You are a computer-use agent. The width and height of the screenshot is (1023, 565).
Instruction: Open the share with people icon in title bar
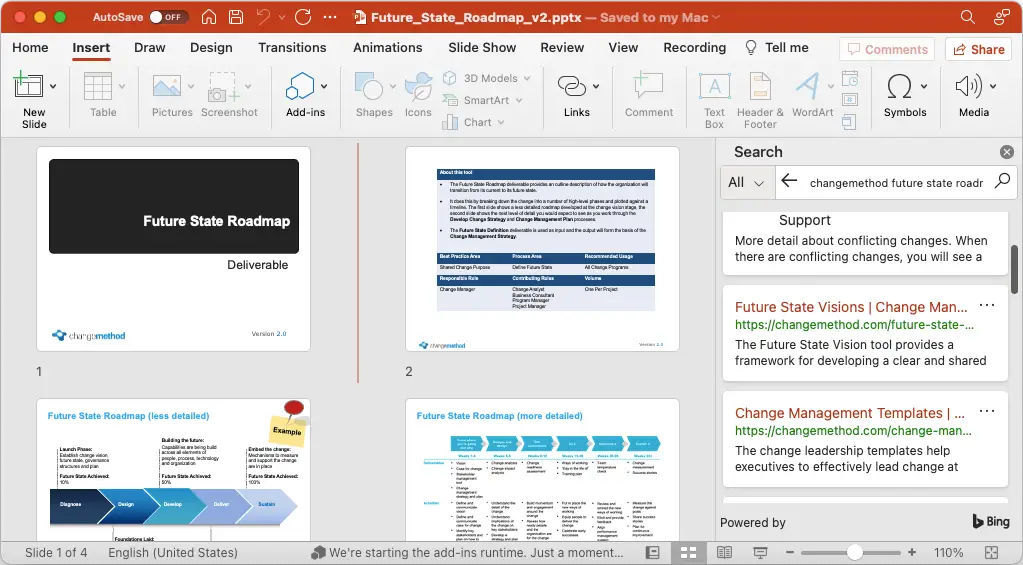(x=1001, y=17)
